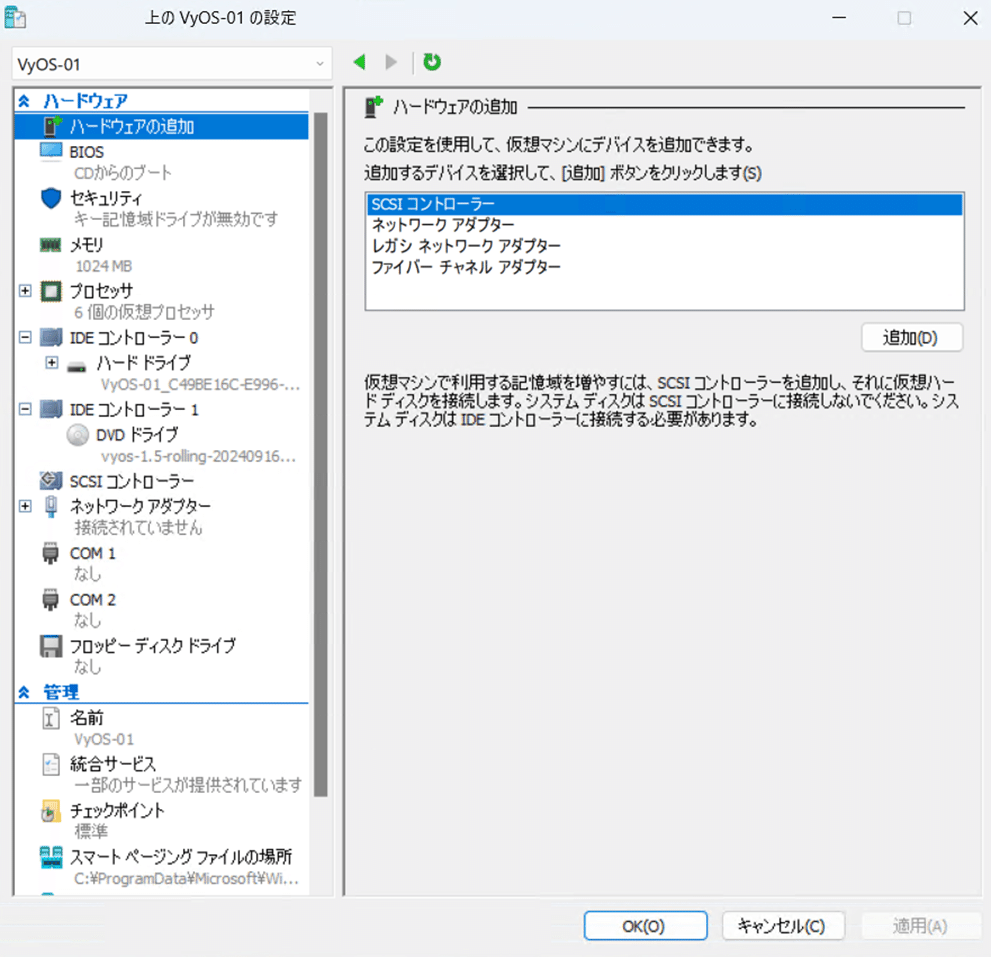Click the プロセッサ CPU icon
This screenshot has height=957, width=991.
[51, 291]
